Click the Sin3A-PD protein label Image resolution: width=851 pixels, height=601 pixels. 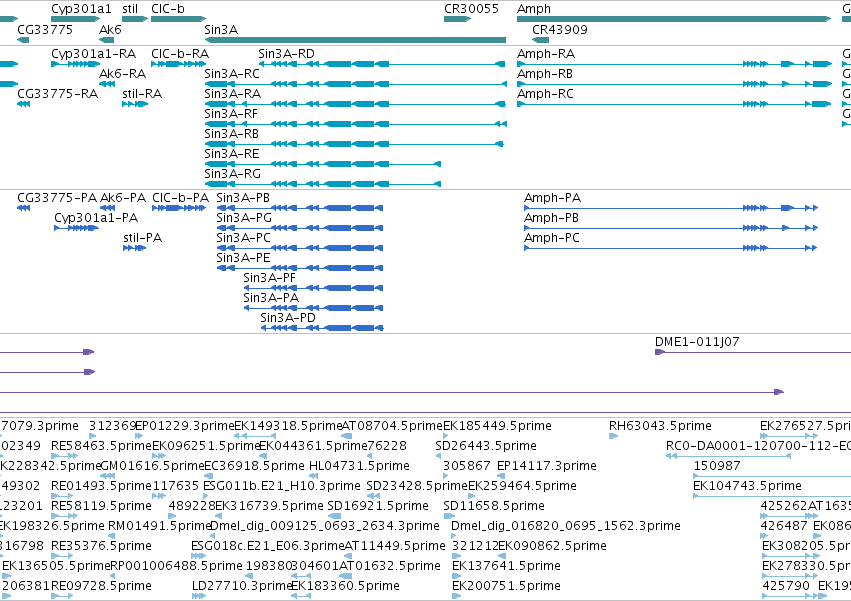tap(288, 318)
